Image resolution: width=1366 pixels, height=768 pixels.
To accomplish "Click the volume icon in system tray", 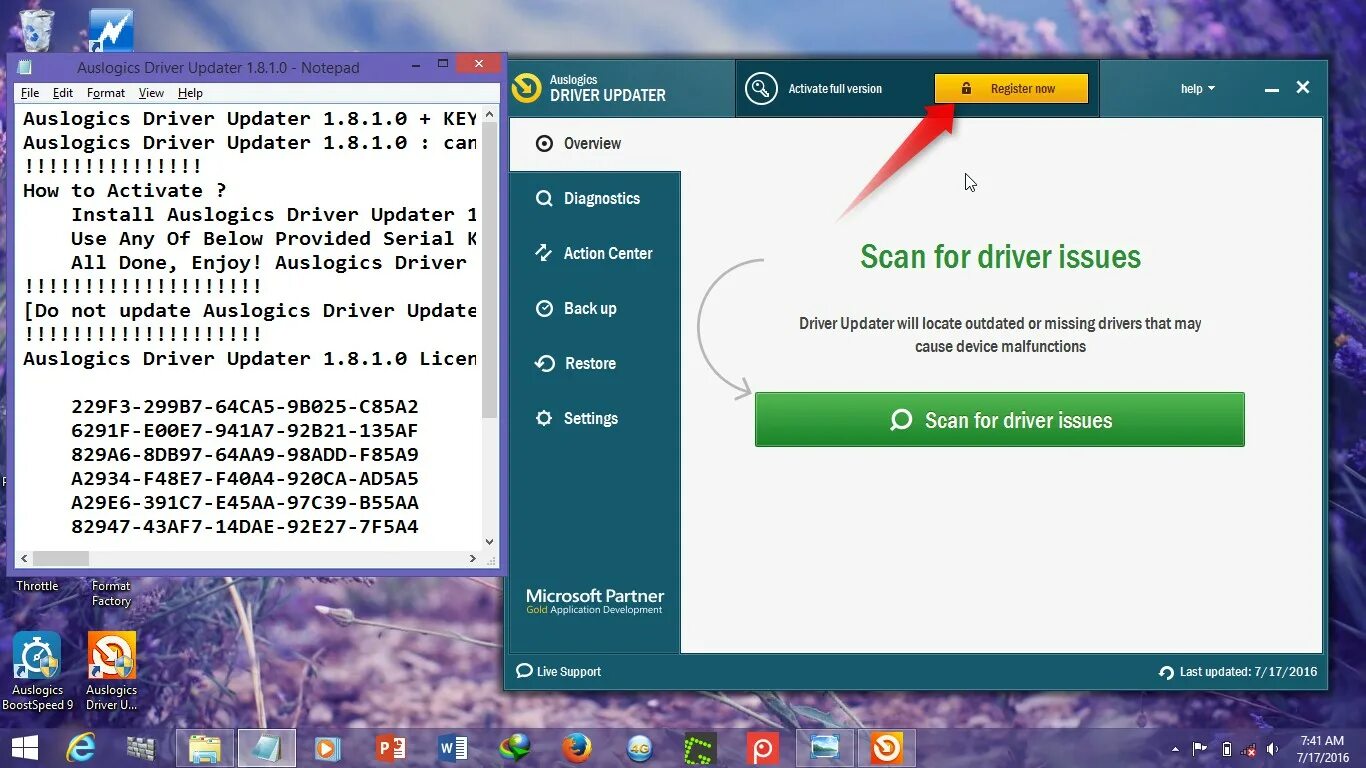I will (1272, 749).
